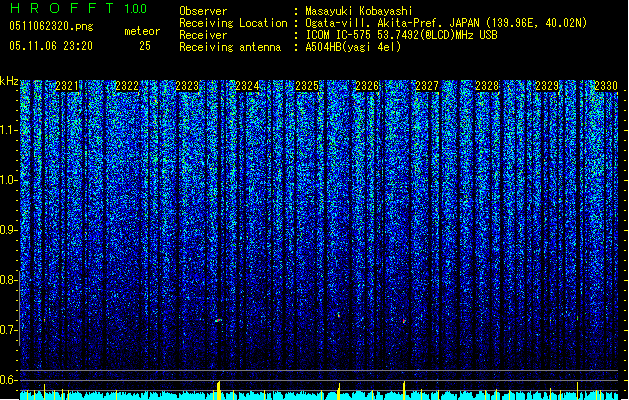Click the HROFFT 1.0.0 title text

(79, 8)
